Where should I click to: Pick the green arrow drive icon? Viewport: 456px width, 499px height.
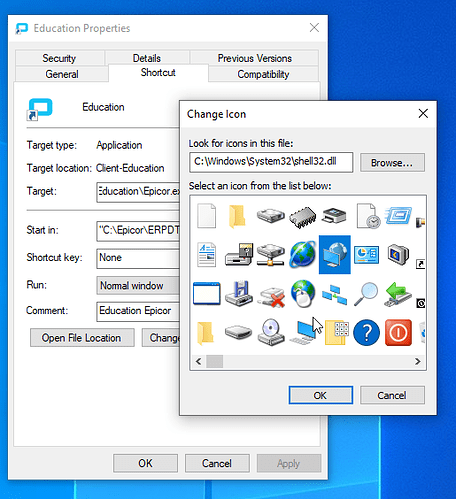(398, 294)
